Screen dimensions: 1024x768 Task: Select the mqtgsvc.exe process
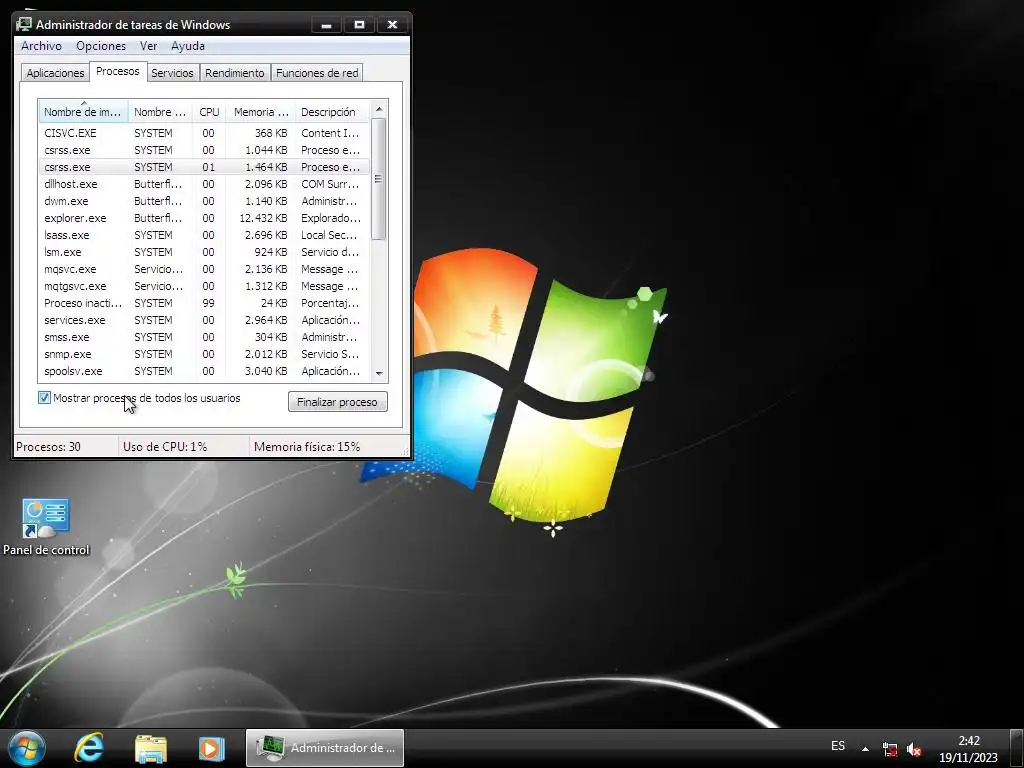coord(204,285)
